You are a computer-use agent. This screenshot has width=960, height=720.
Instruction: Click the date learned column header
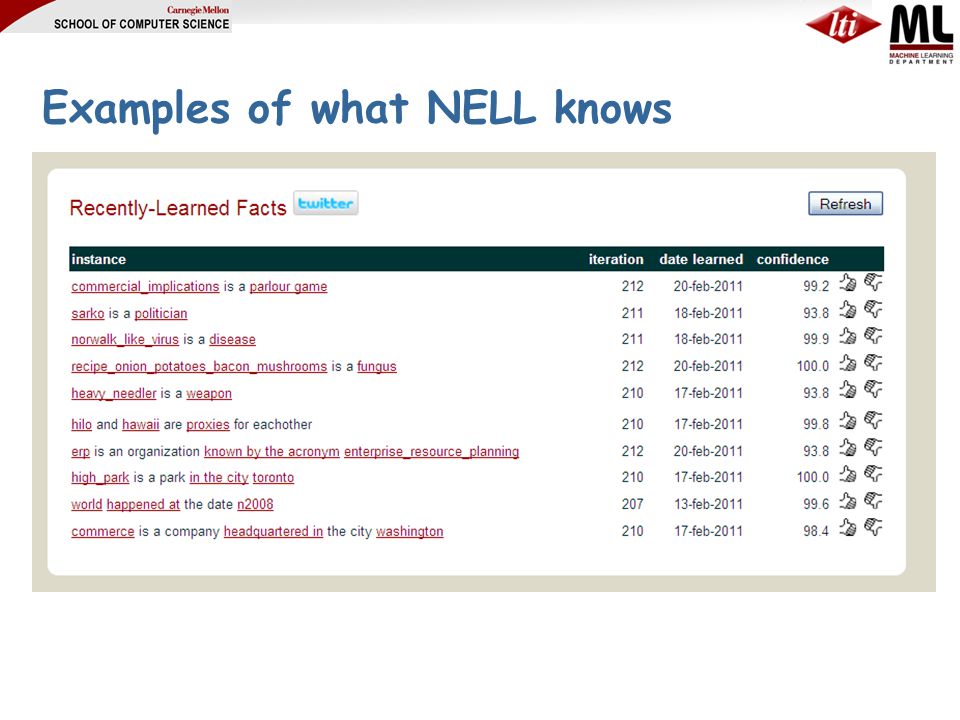click(701, 260)
